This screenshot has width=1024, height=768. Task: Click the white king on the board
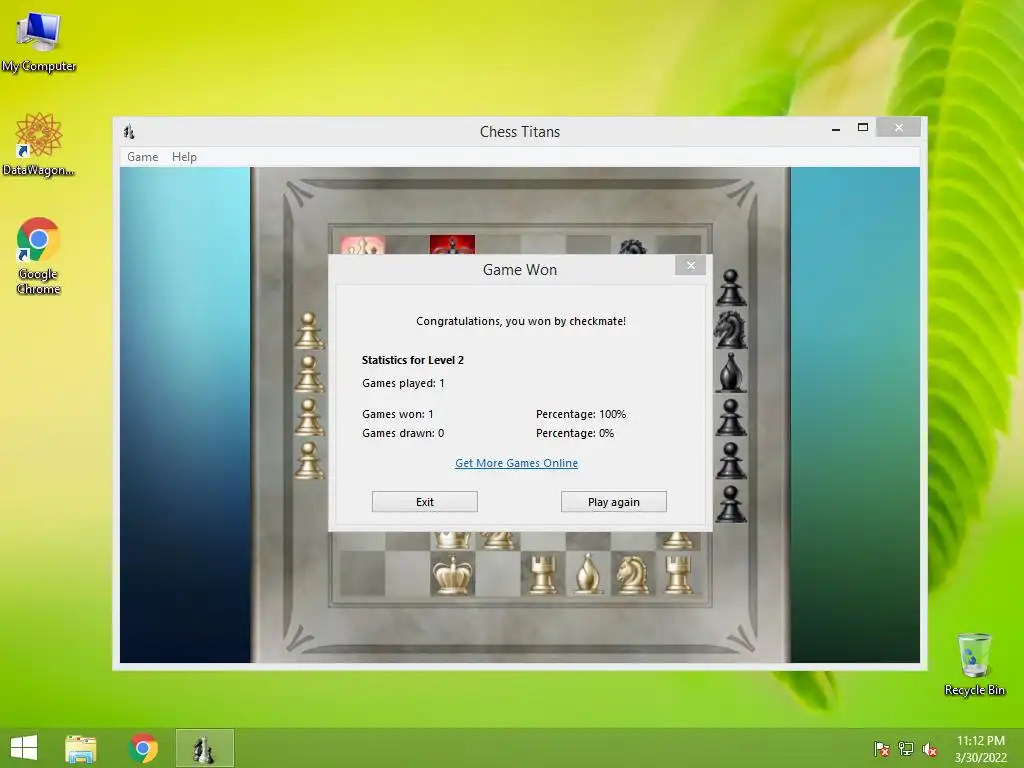point(452,574)
